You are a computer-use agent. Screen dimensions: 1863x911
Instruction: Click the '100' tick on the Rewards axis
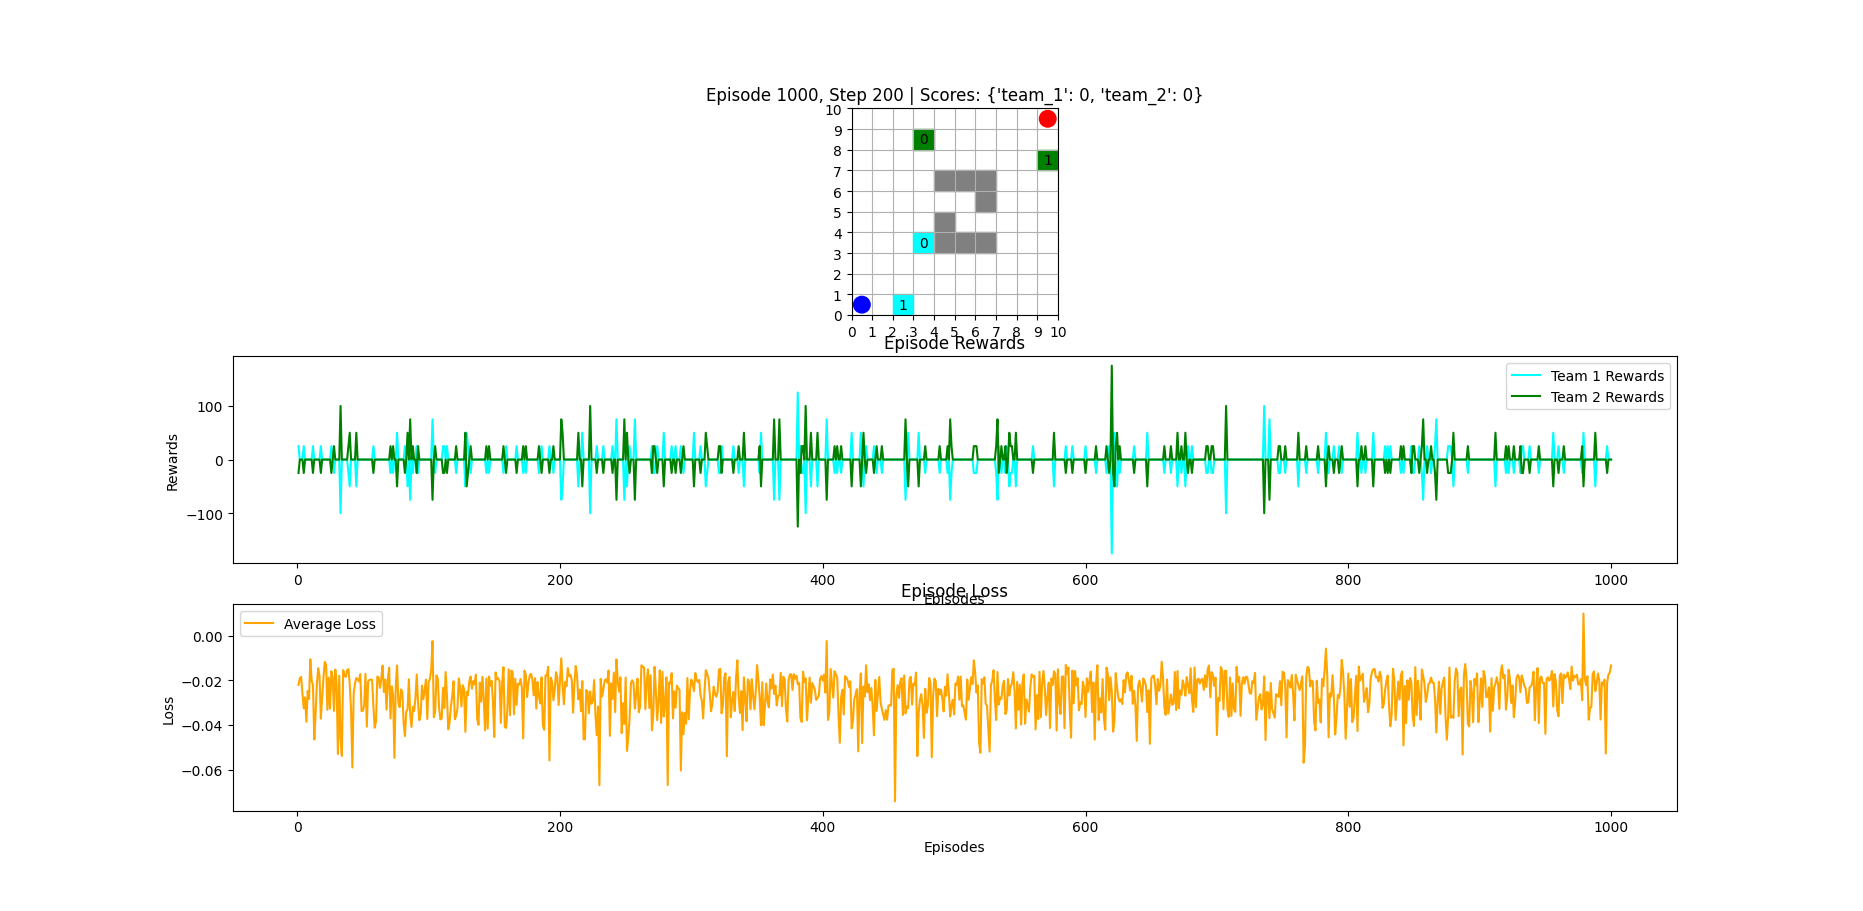210,407
